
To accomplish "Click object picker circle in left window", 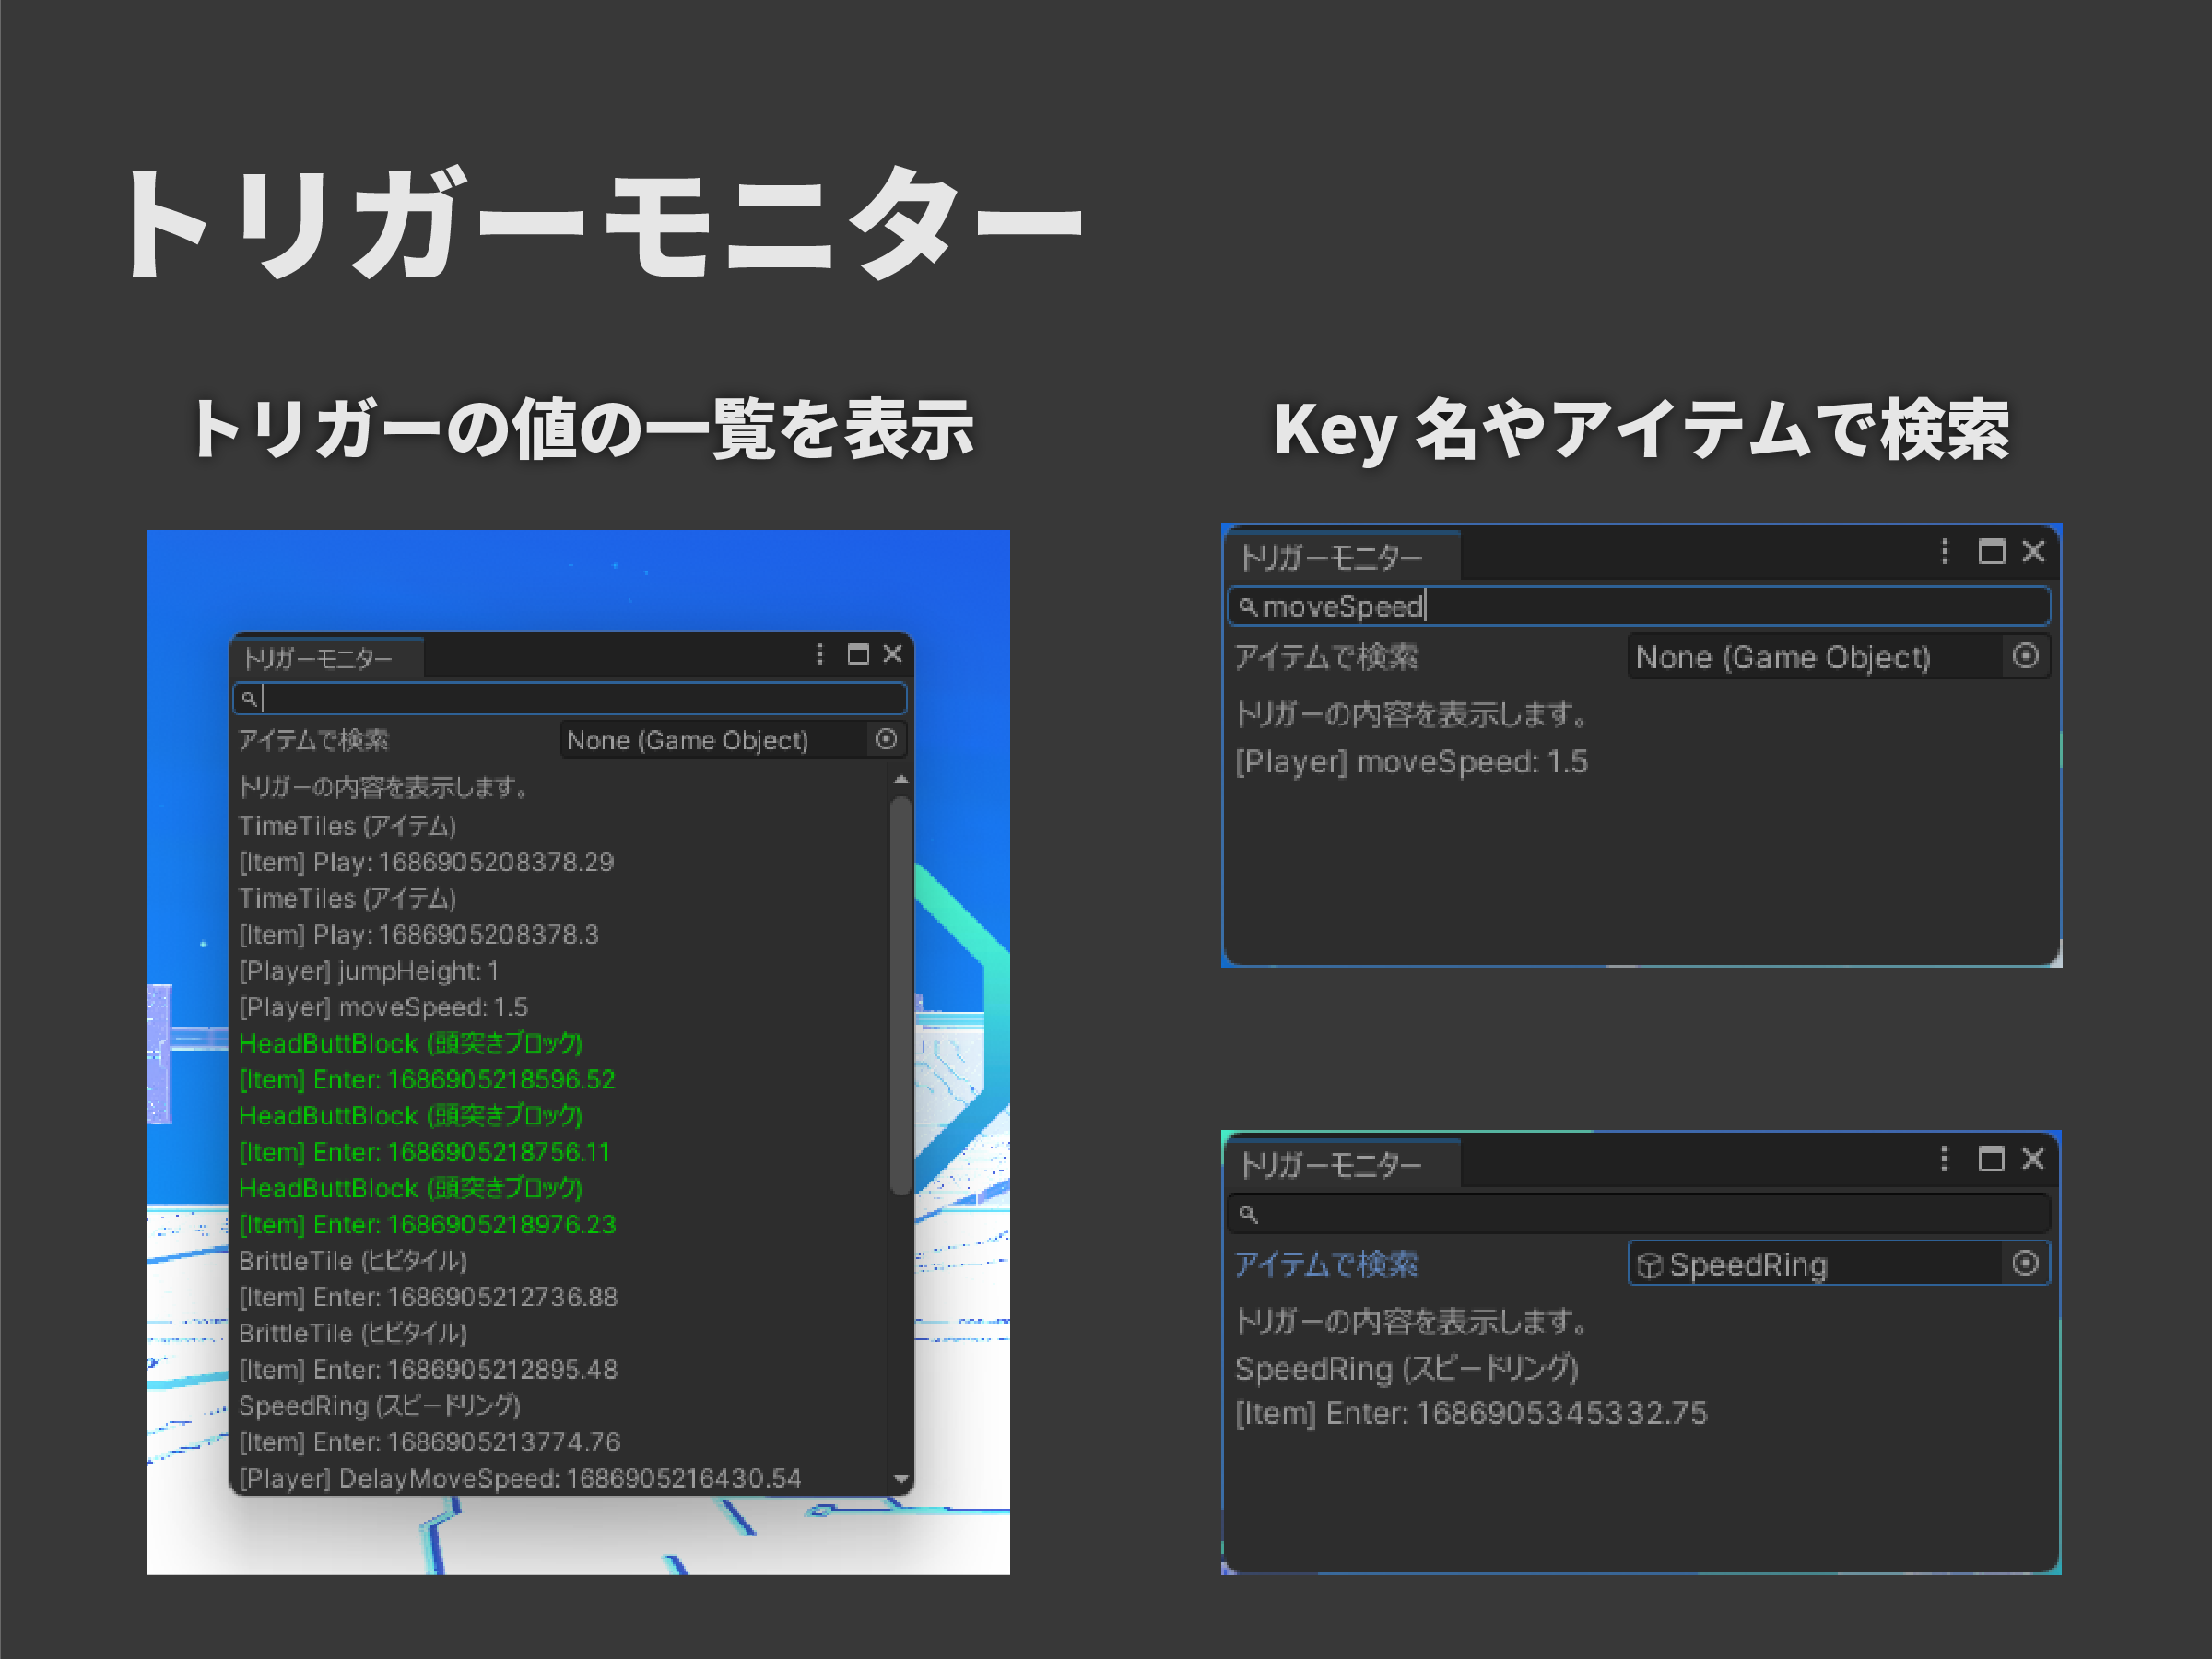I will click(886, 739).
